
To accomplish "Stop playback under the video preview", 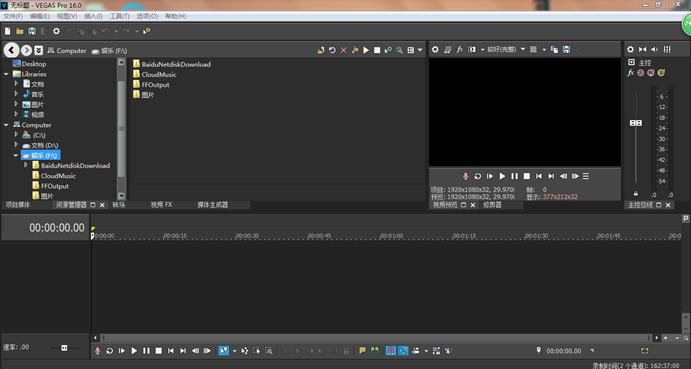I will click(527, 176).
